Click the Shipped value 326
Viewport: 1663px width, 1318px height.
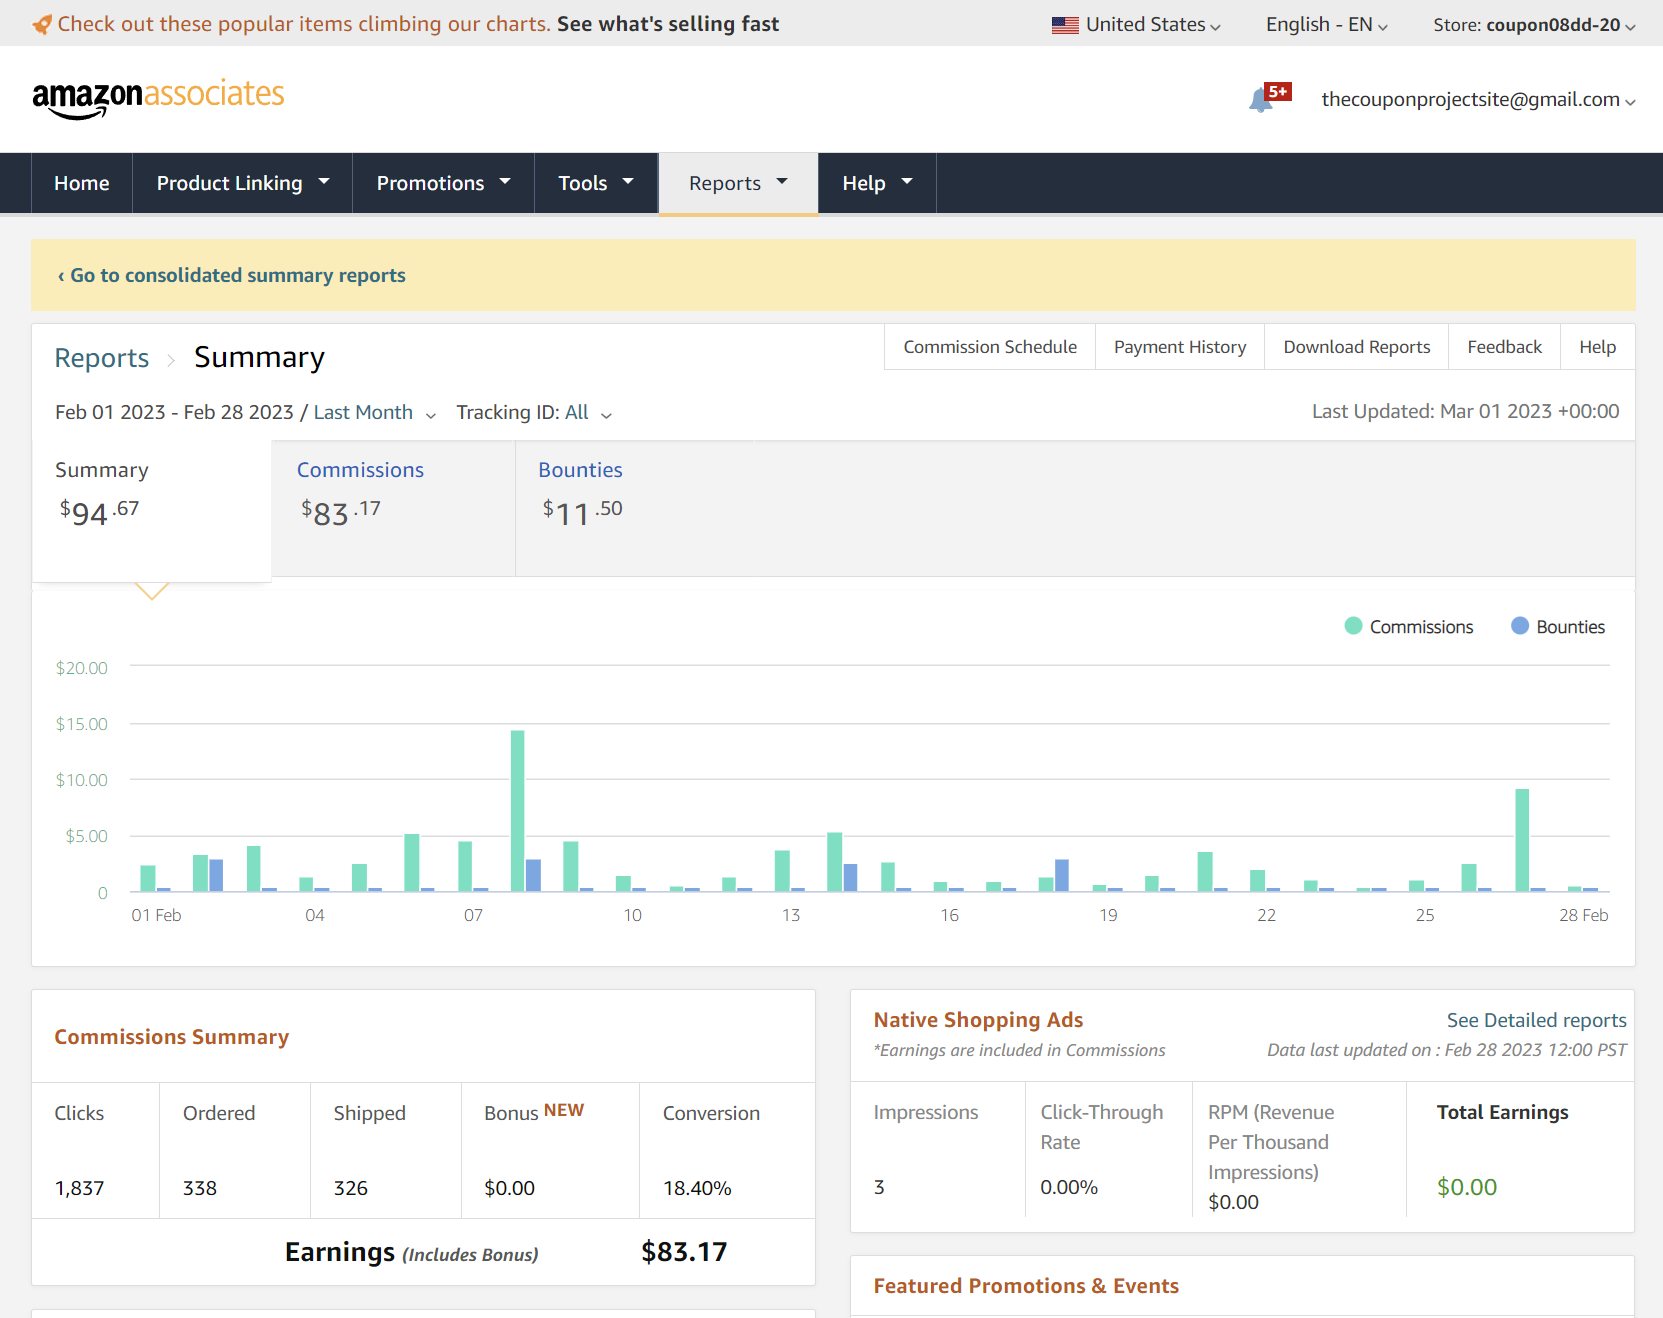point(351,1188)
